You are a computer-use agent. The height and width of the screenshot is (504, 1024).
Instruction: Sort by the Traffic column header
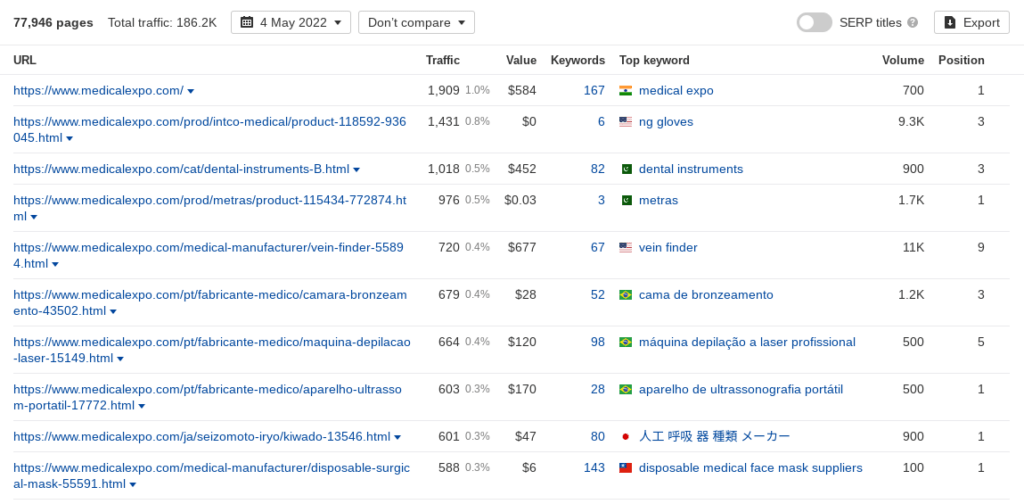click(x=443, y=60)
